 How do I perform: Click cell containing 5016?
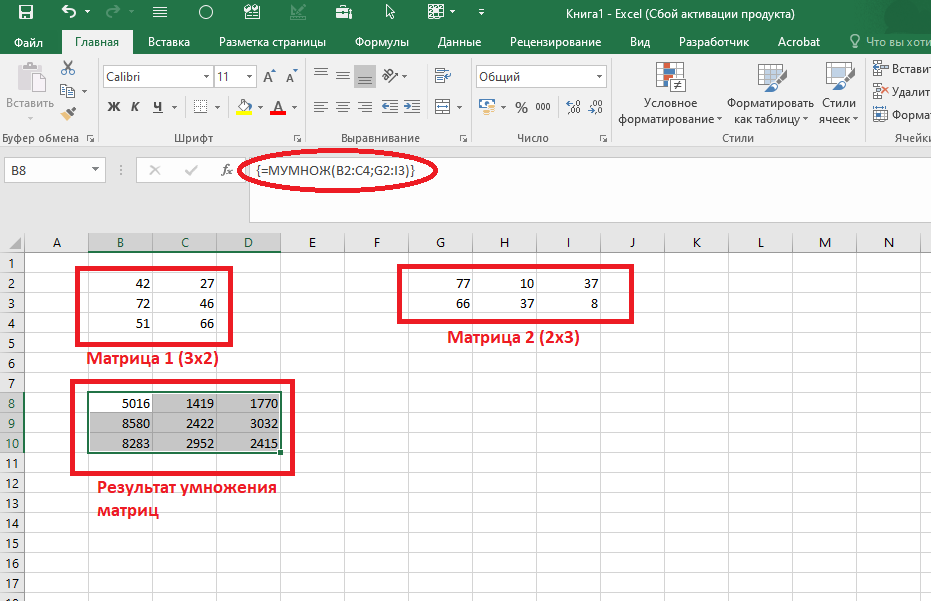pyautogui.click(x=121, y=403)
